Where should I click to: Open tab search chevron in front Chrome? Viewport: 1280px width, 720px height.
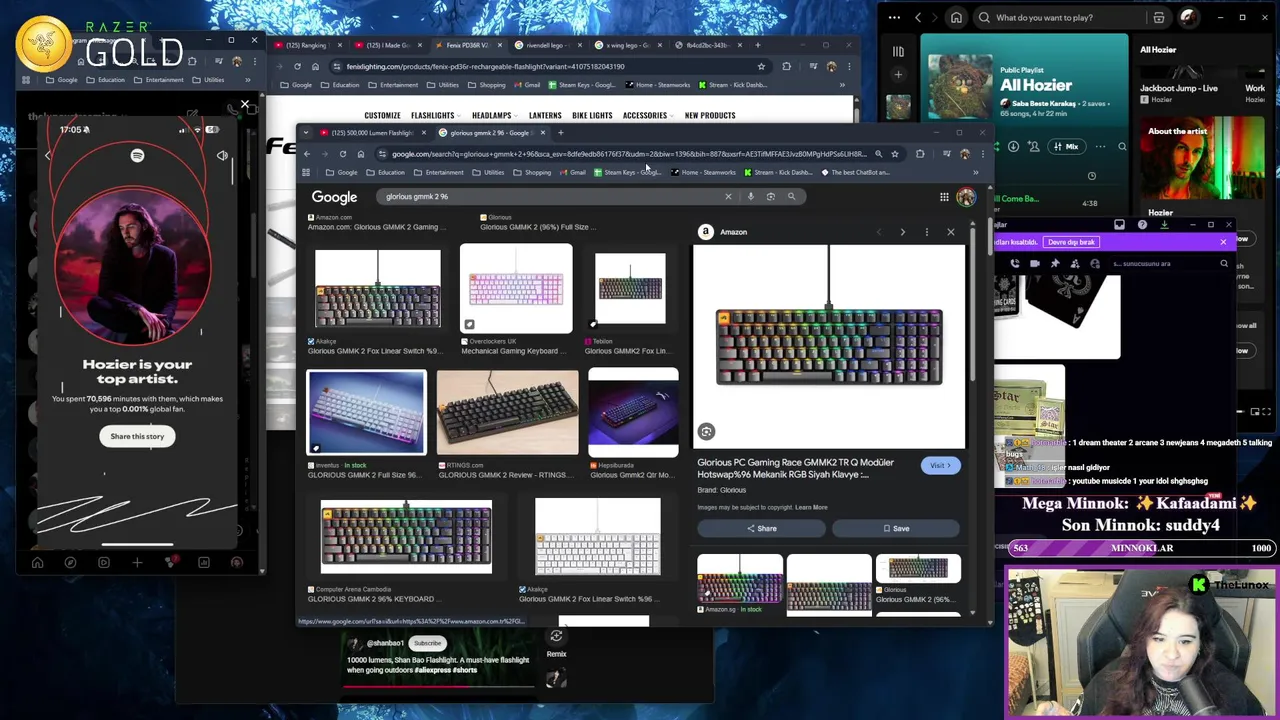pyautogui.click(x=307, y=132)
